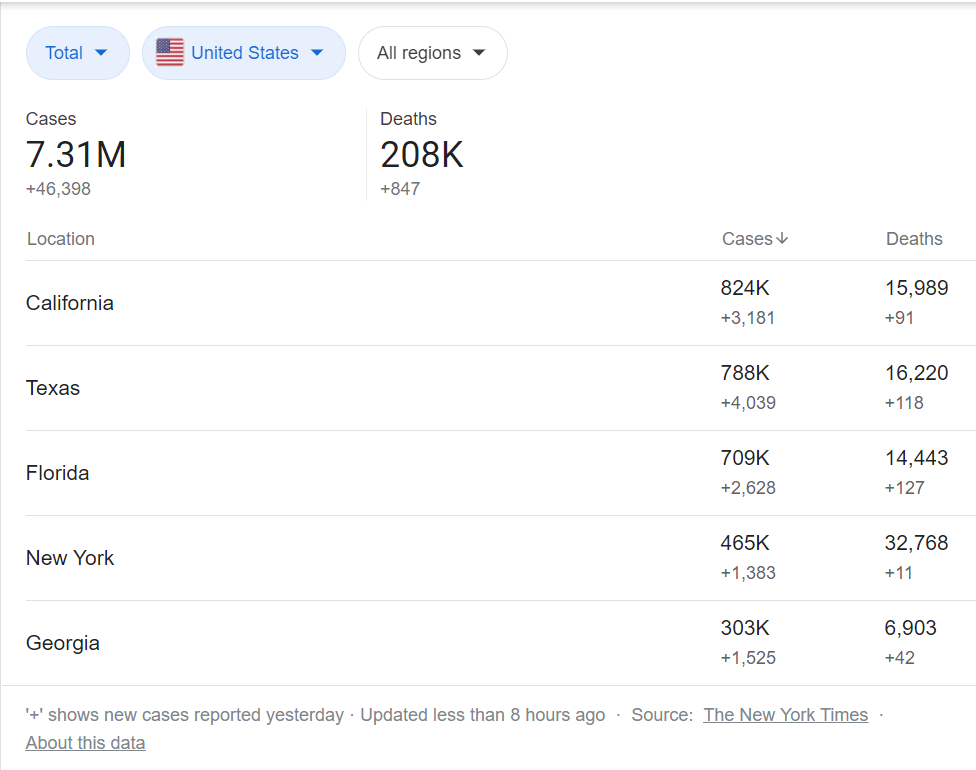976x770 pixels.
Task: Click California's 824K cases value
Action: (745, 288)
